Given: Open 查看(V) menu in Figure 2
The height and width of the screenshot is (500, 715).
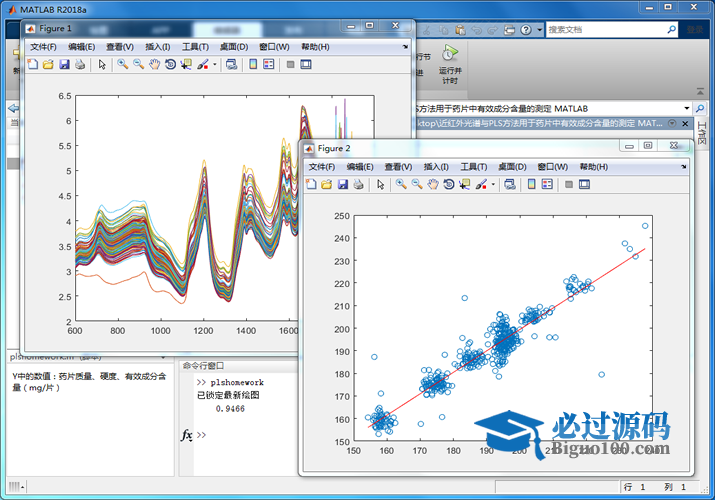Looking at the screenshot, I should point(399,167).
